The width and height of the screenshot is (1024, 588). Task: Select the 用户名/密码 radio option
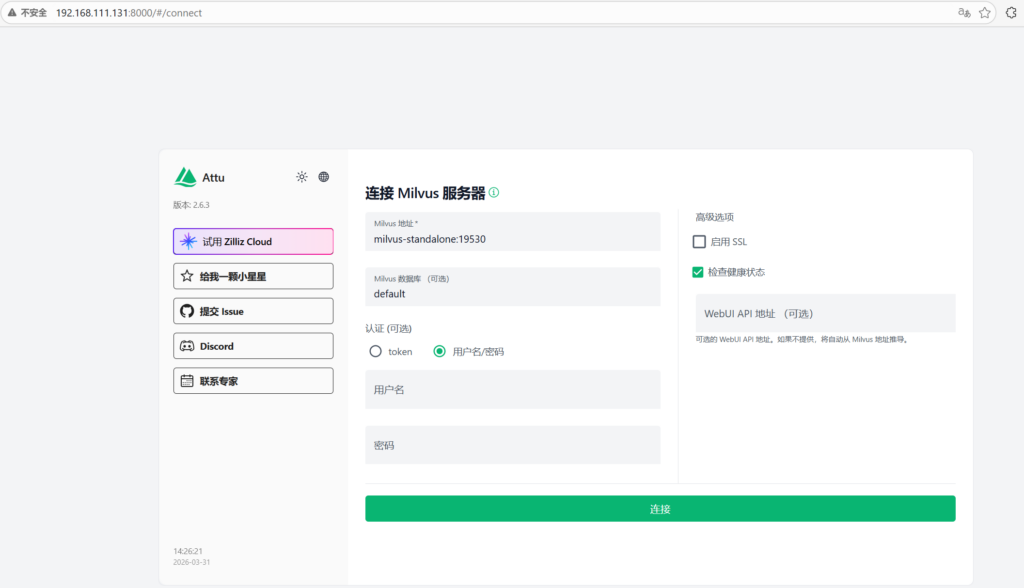point(439,352)
